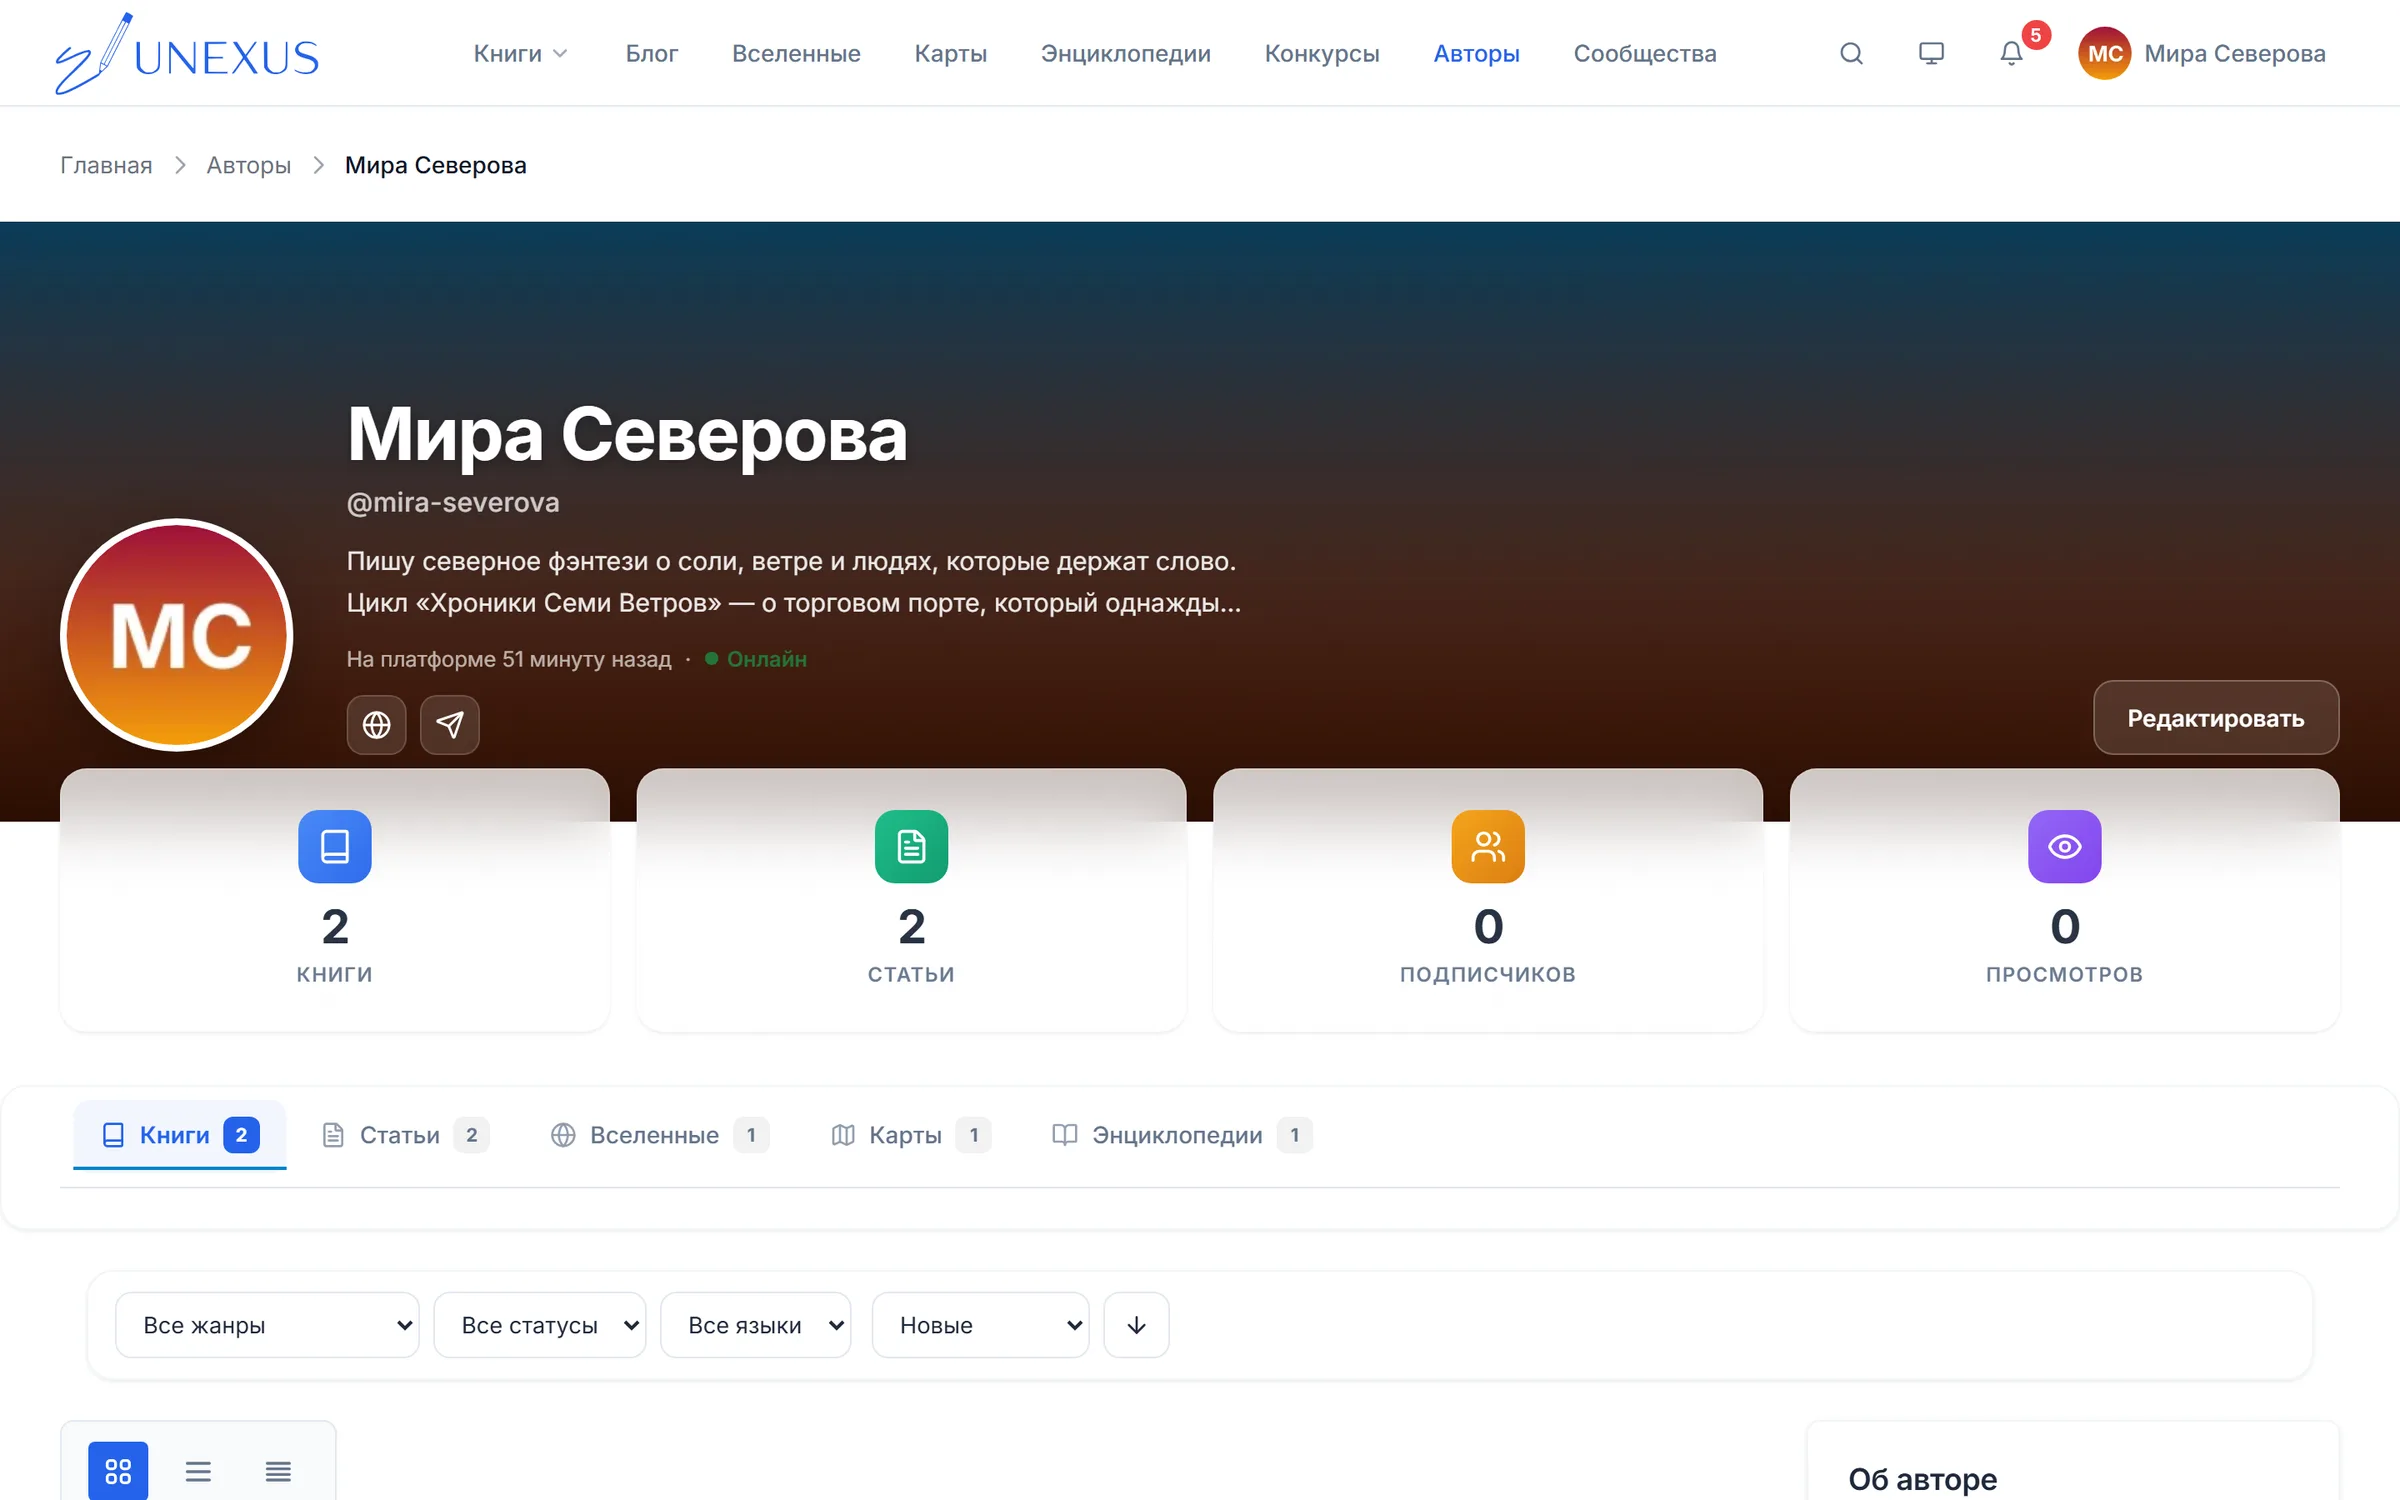Image resolution: width=2400 pixels, height=1500 pixels.
Task: Click the Мира Северова breadcrumb text
Action: [435, 165]
